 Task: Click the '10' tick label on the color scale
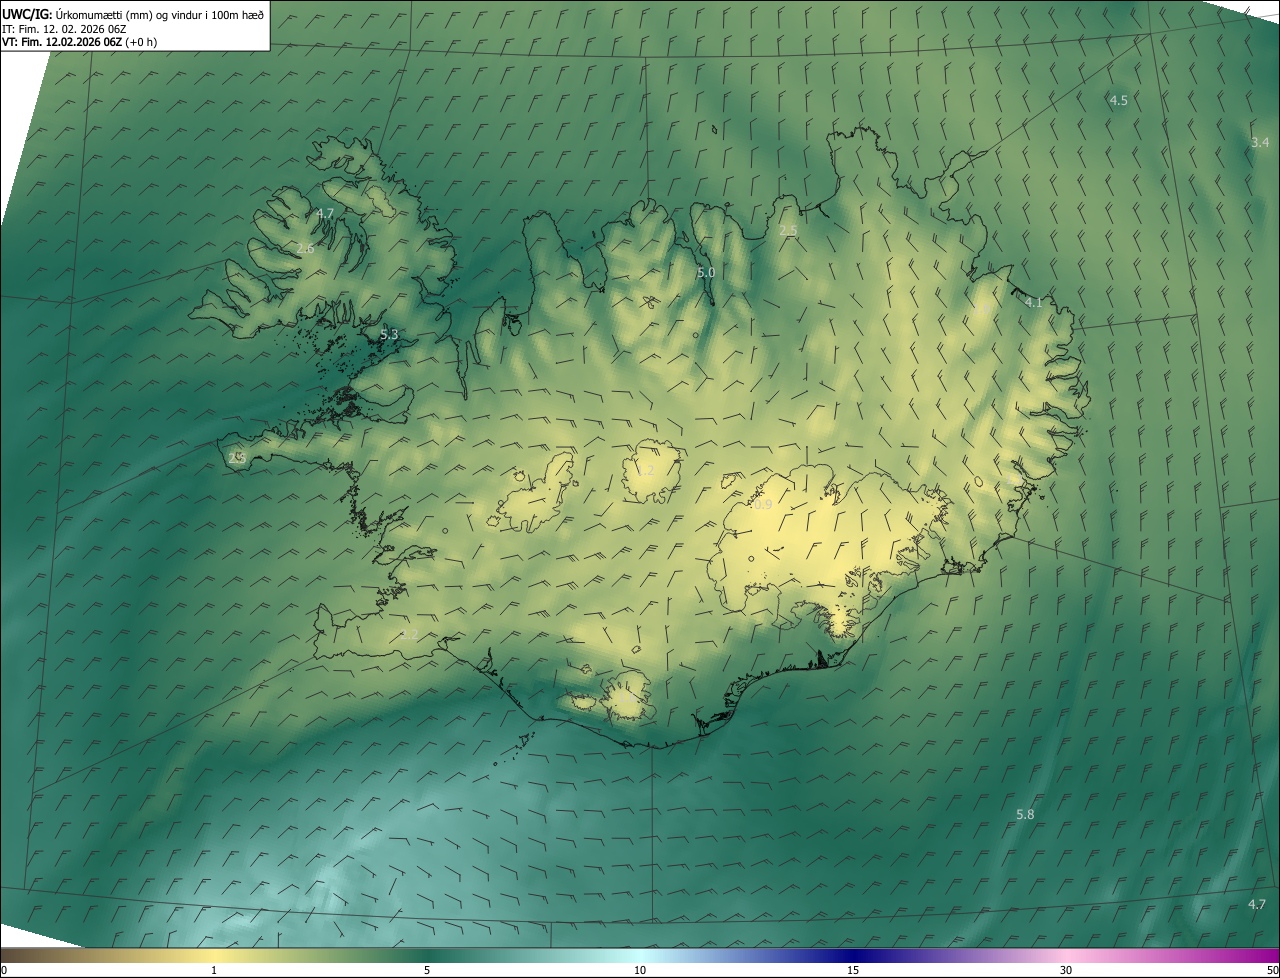tap(640, 970)
